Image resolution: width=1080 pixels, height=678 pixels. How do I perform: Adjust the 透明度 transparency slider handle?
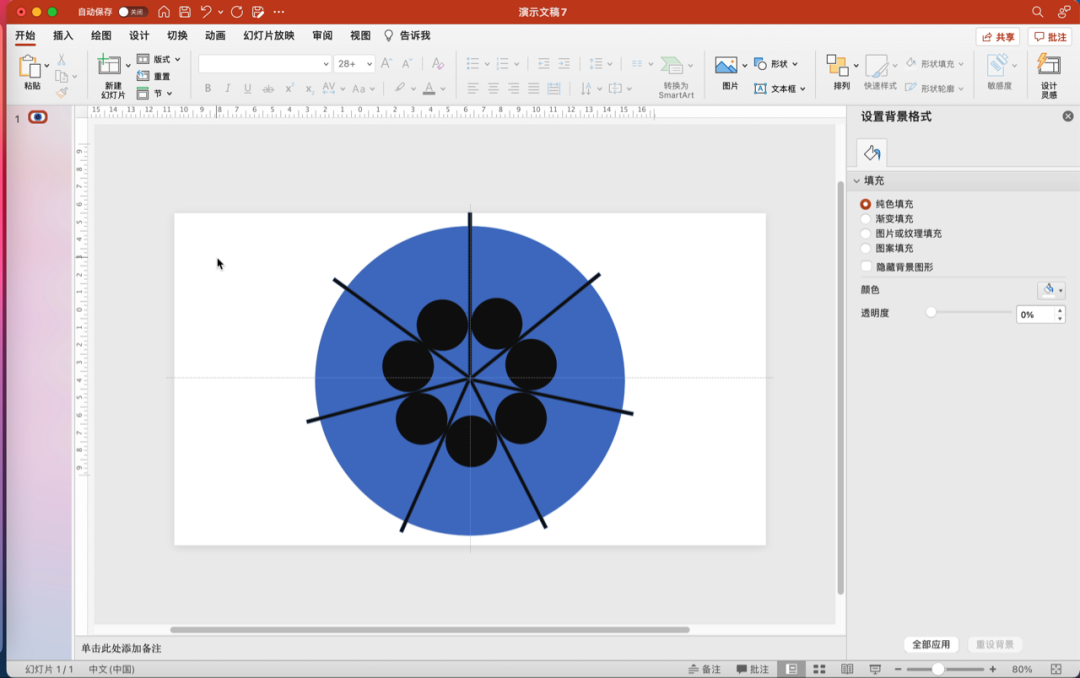coord(931,312)
